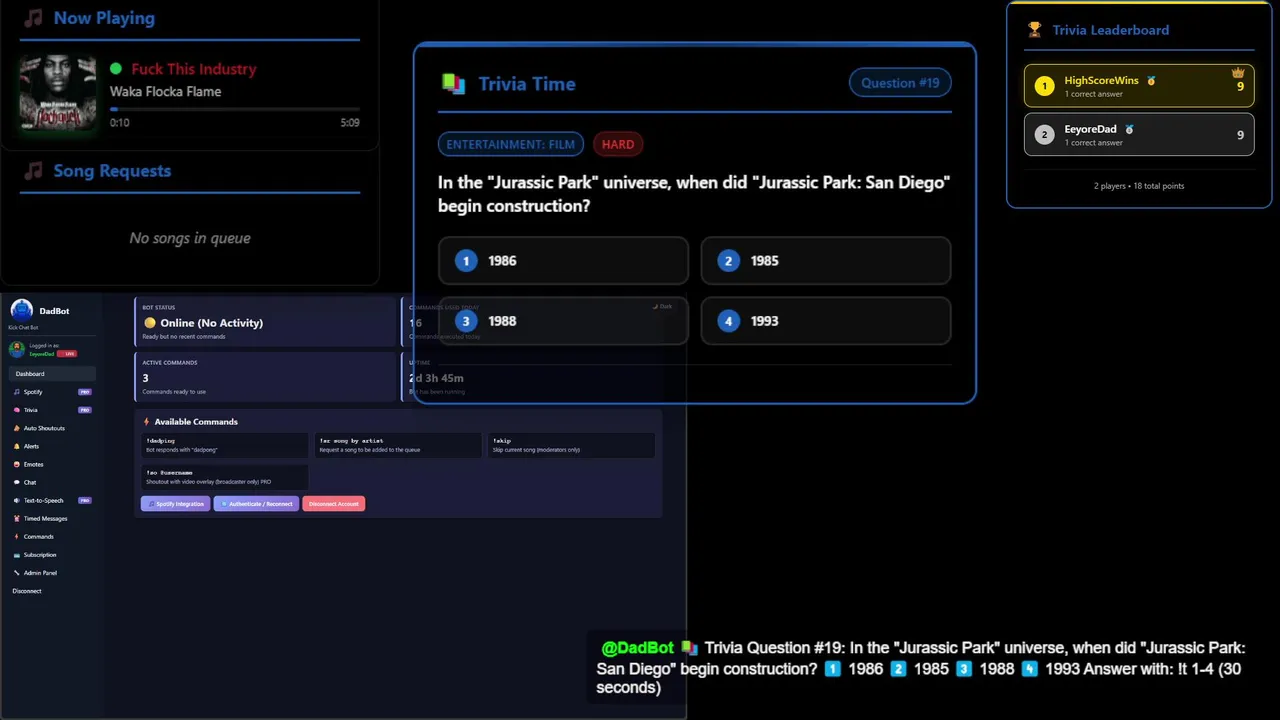
Task: Click the PRO badge beside Text-to-Speech
Action: pyautogui.click(x=85, y=500)
